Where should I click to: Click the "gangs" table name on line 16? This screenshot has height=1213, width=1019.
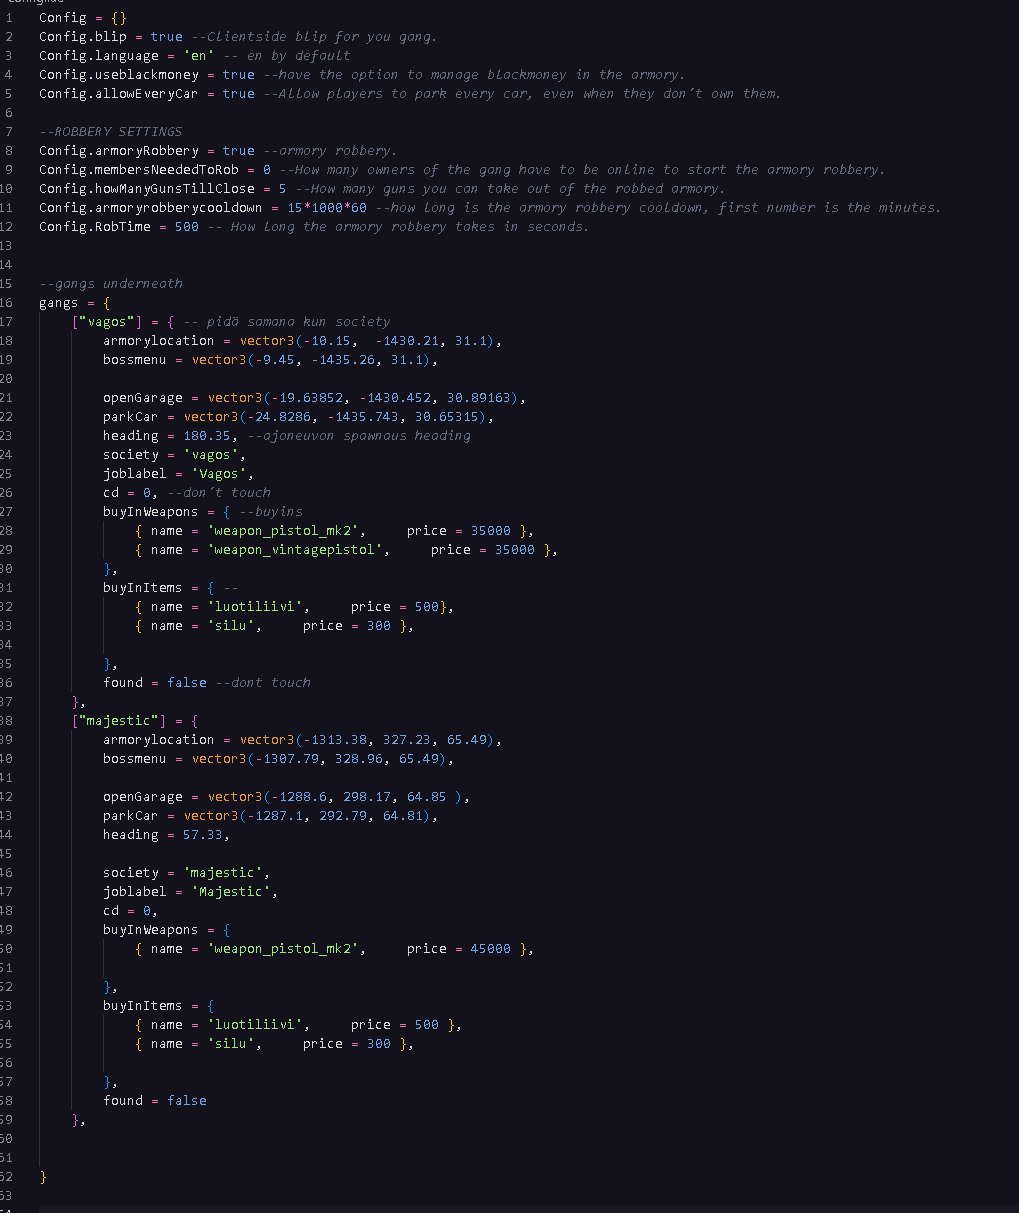click(59, 303)
